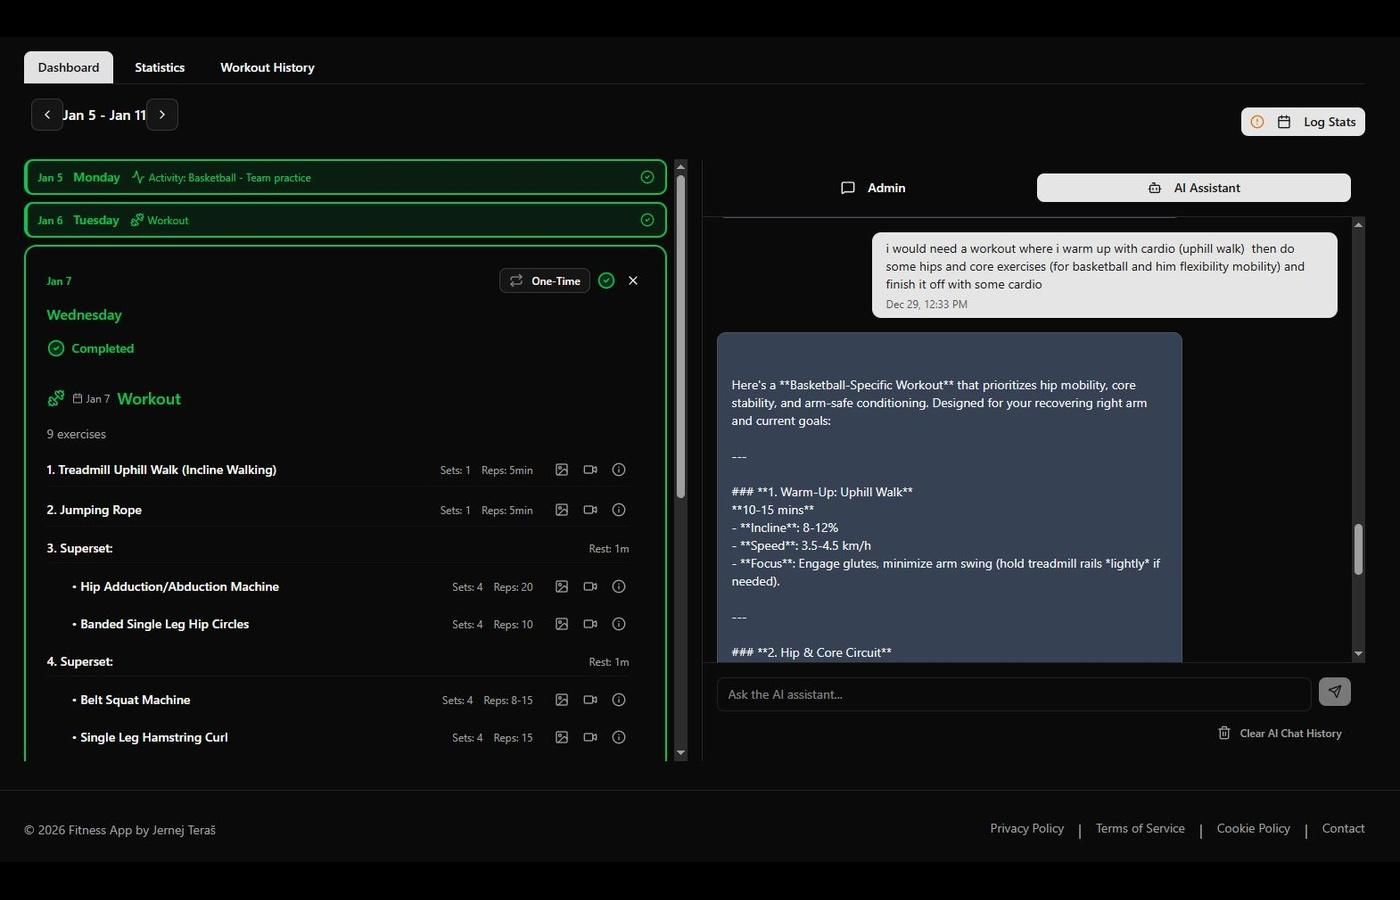Close the expanded Wednesday workout card

point(633,281)
